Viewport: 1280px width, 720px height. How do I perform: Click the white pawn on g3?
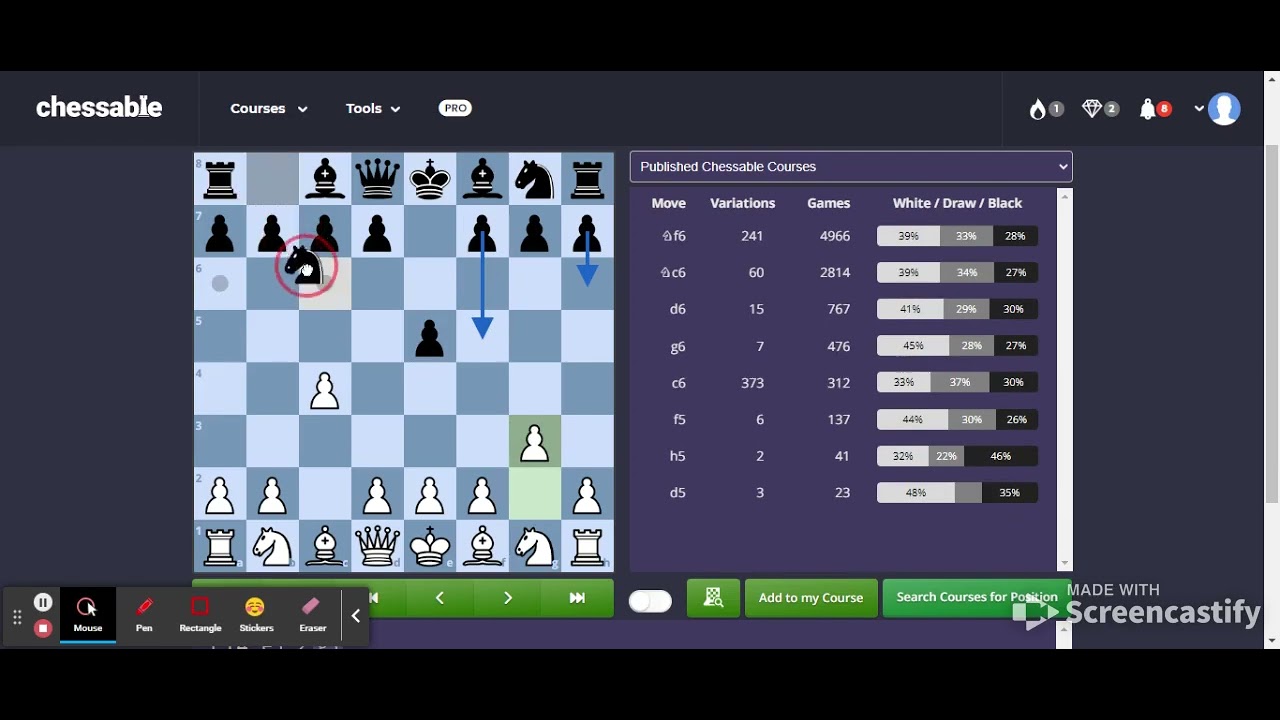[535, 441]
